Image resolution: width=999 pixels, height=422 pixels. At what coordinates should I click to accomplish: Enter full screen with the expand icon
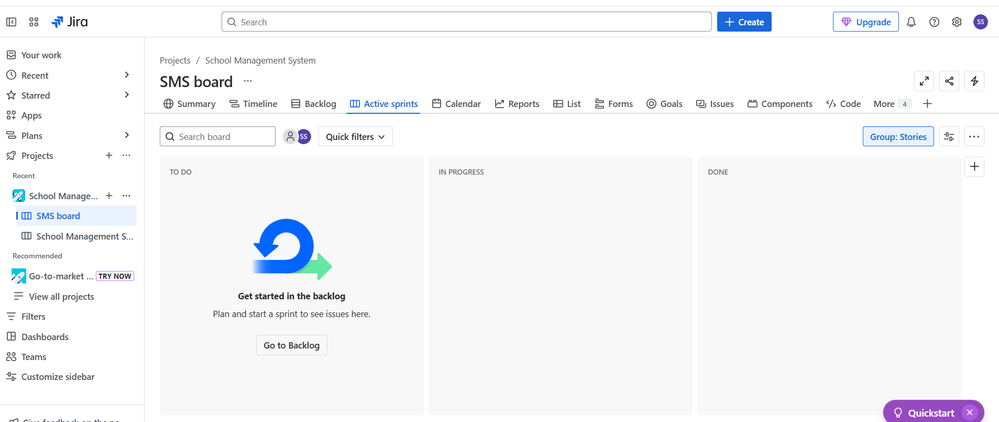click(924, 81)
